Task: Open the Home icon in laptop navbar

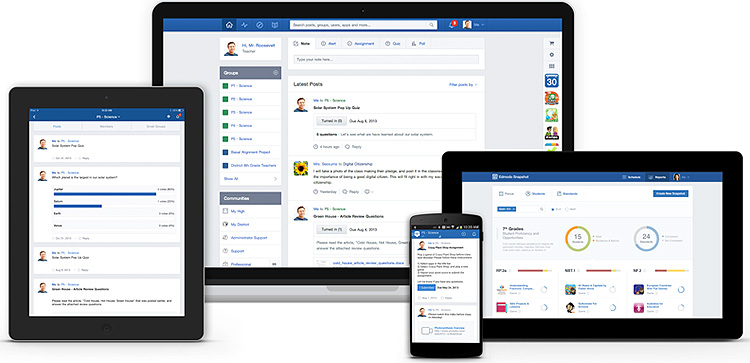Action: [x=229, y=25]
